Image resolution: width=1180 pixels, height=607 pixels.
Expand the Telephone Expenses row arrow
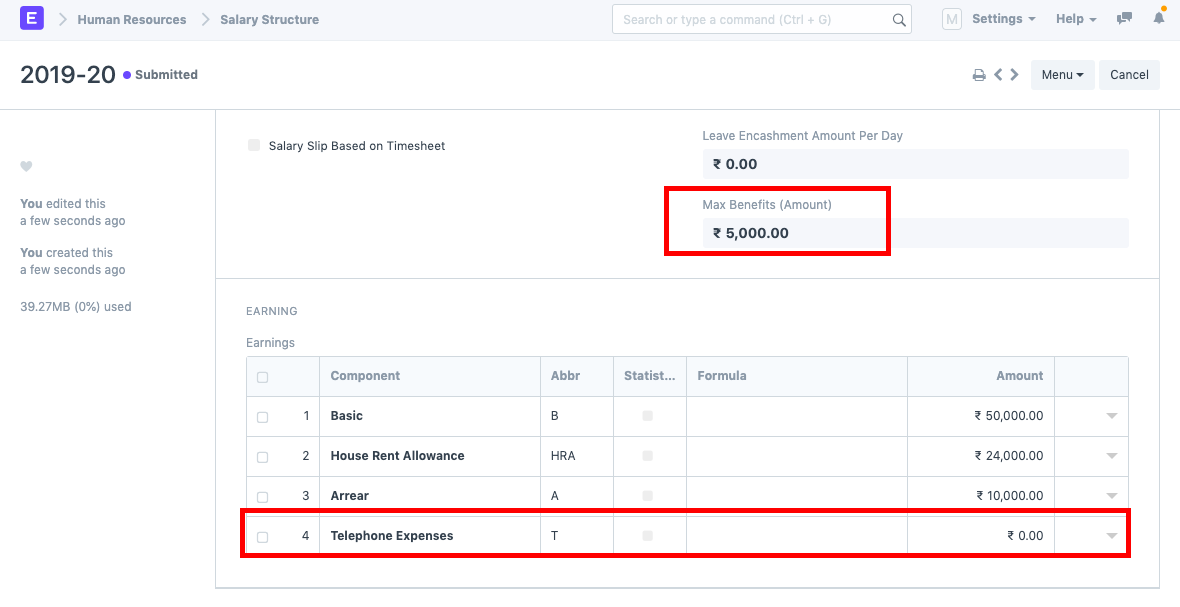coord(1111,536)
